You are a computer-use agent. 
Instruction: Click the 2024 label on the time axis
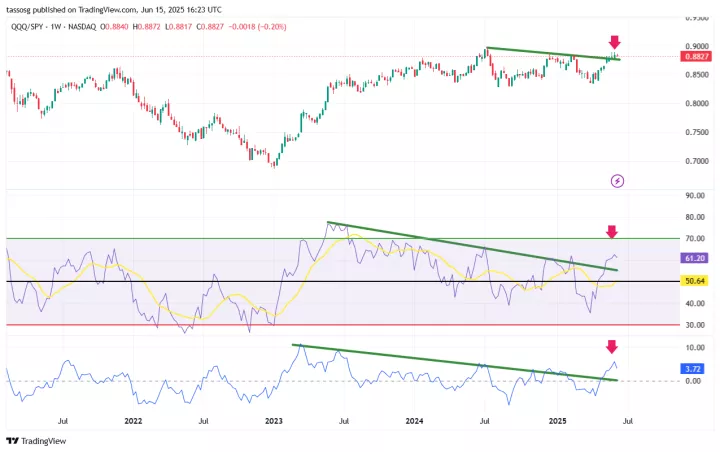click(415, 421)
